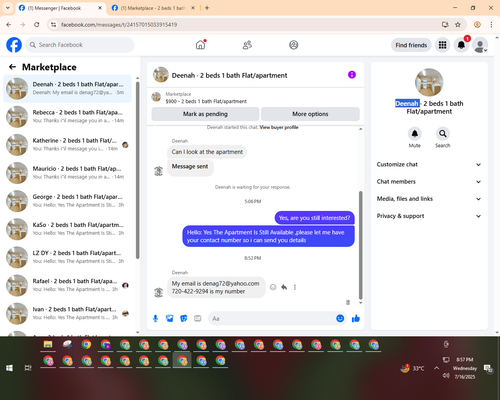
Task: Show hidden system tray icons
Action: [436, 368]
